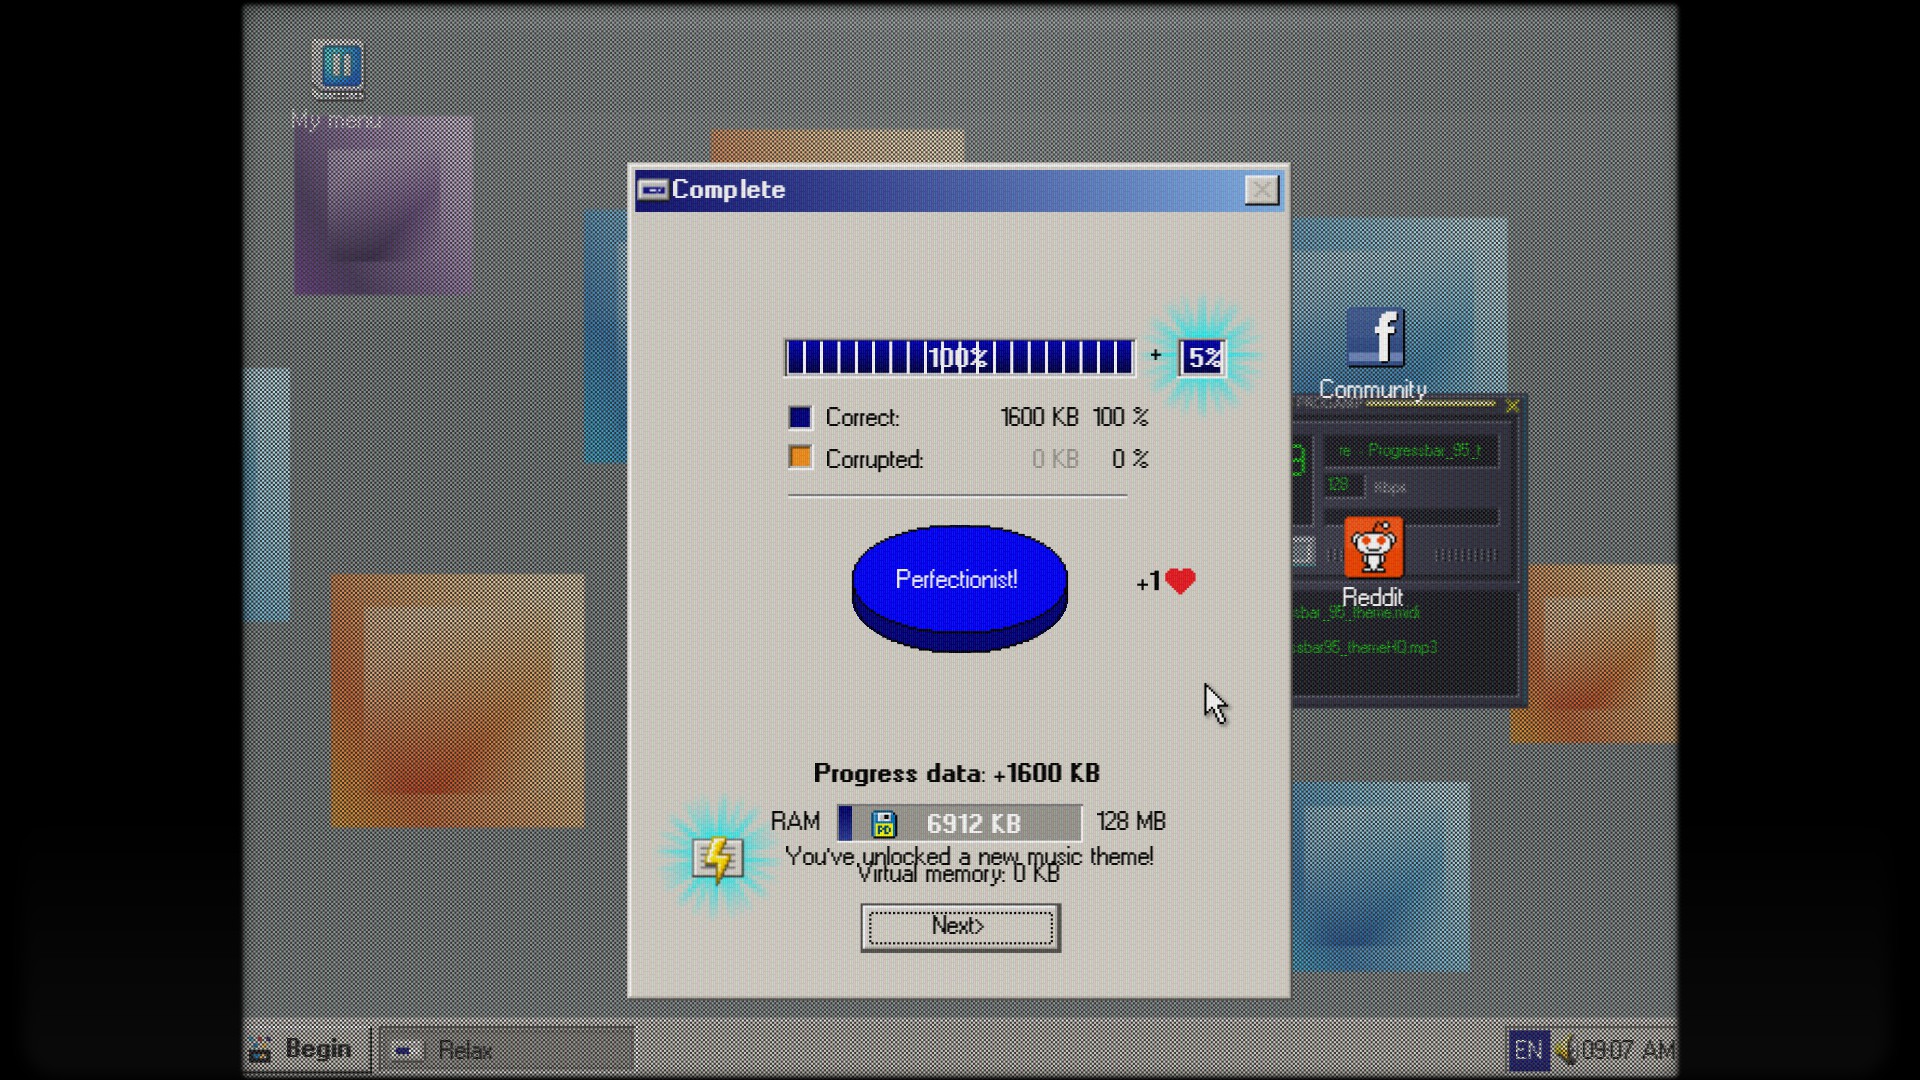Click the orange Corrupted color swatch
The image size is (1920, 1080).
[x=800, y=458]
